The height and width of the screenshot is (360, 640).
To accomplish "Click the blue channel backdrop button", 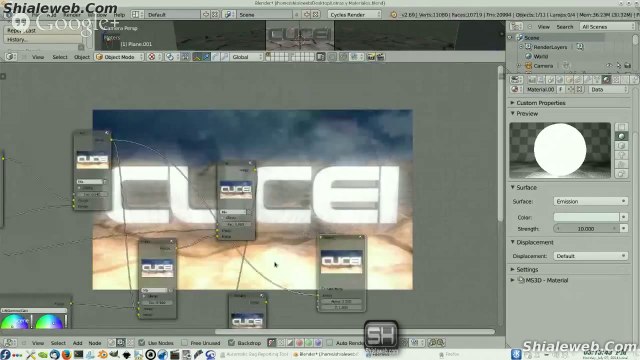I will [318, 343].
